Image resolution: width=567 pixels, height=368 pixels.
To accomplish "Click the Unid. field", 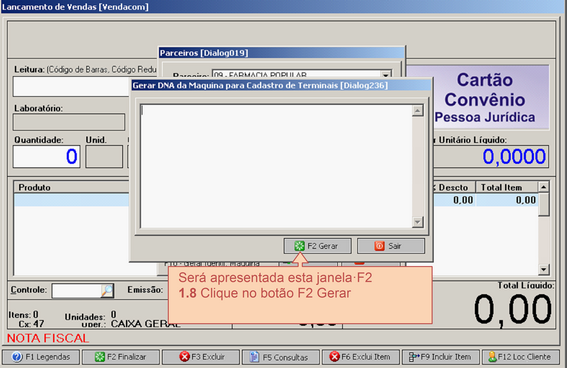I will pos(104,157).
